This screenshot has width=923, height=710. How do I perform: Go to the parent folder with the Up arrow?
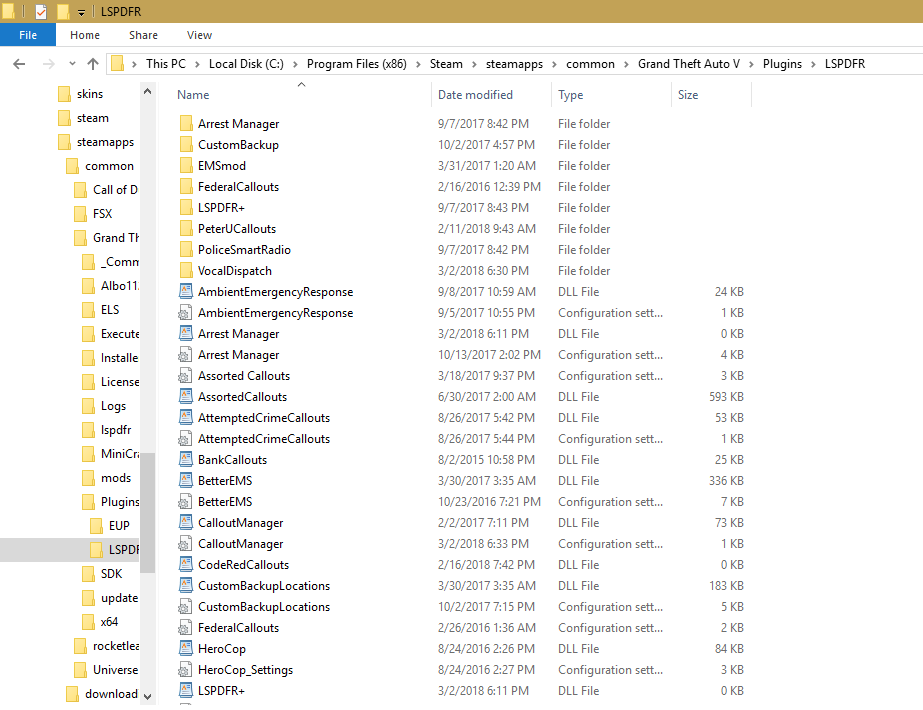coord(92,64)
